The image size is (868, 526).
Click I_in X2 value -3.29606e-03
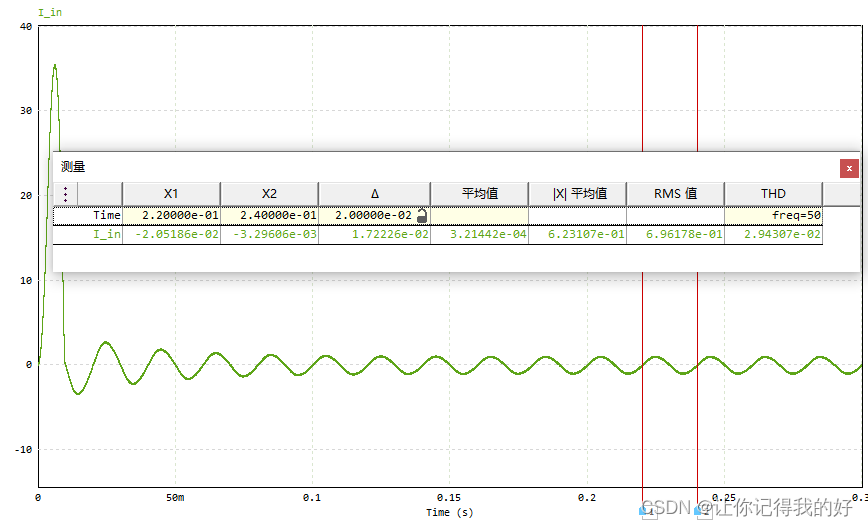[270, 234]
